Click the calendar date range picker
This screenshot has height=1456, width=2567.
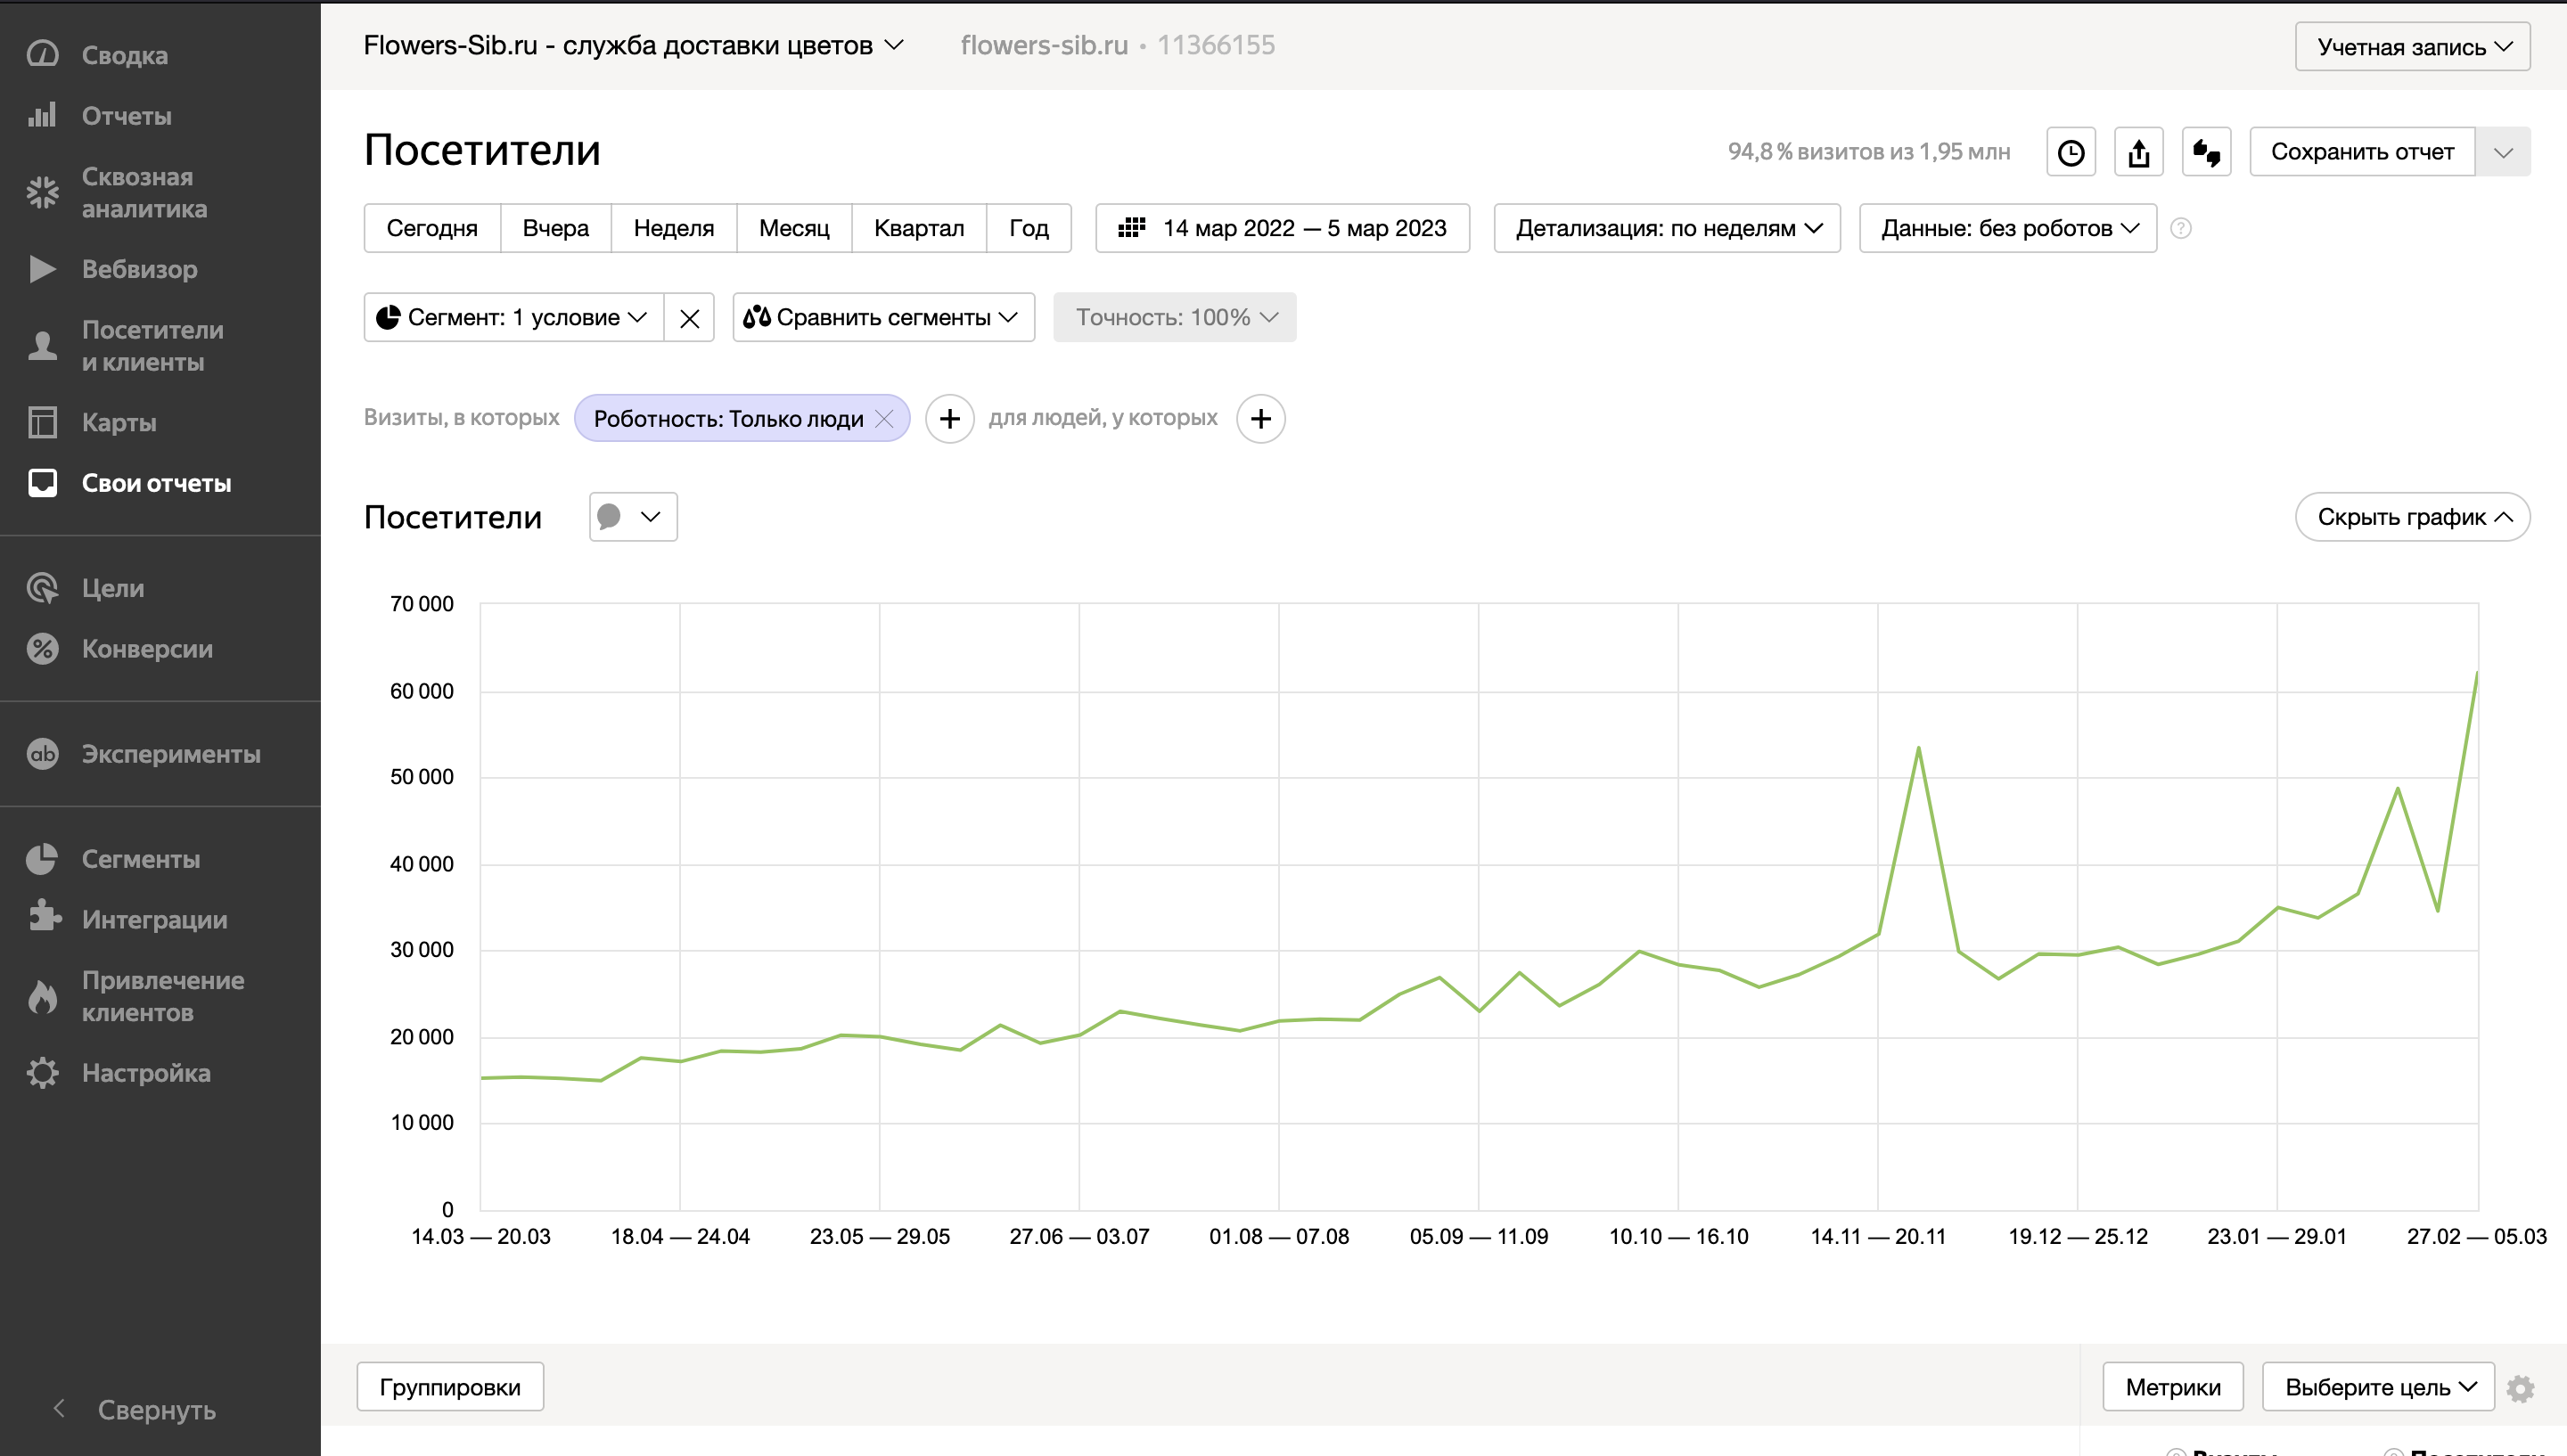click(1282, 228)
